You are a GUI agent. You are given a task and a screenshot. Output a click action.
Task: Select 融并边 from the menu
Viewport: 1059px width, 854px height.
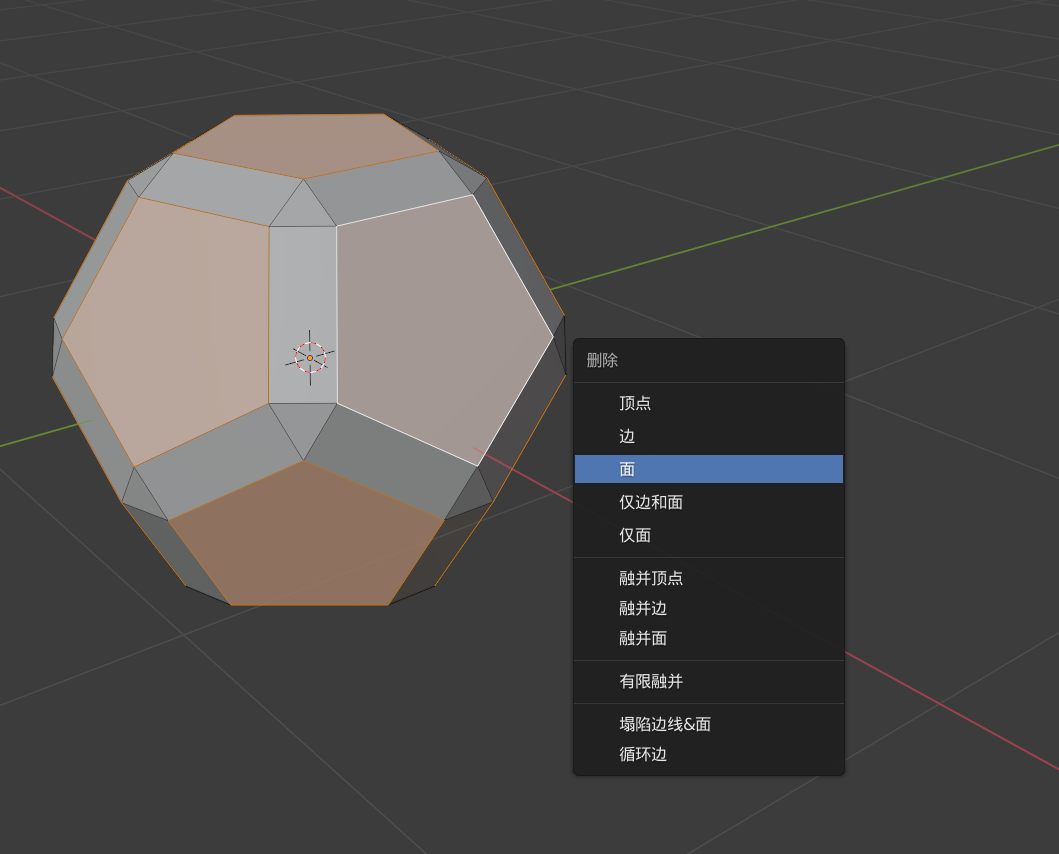pyautogui.click(x=708, y=608)
